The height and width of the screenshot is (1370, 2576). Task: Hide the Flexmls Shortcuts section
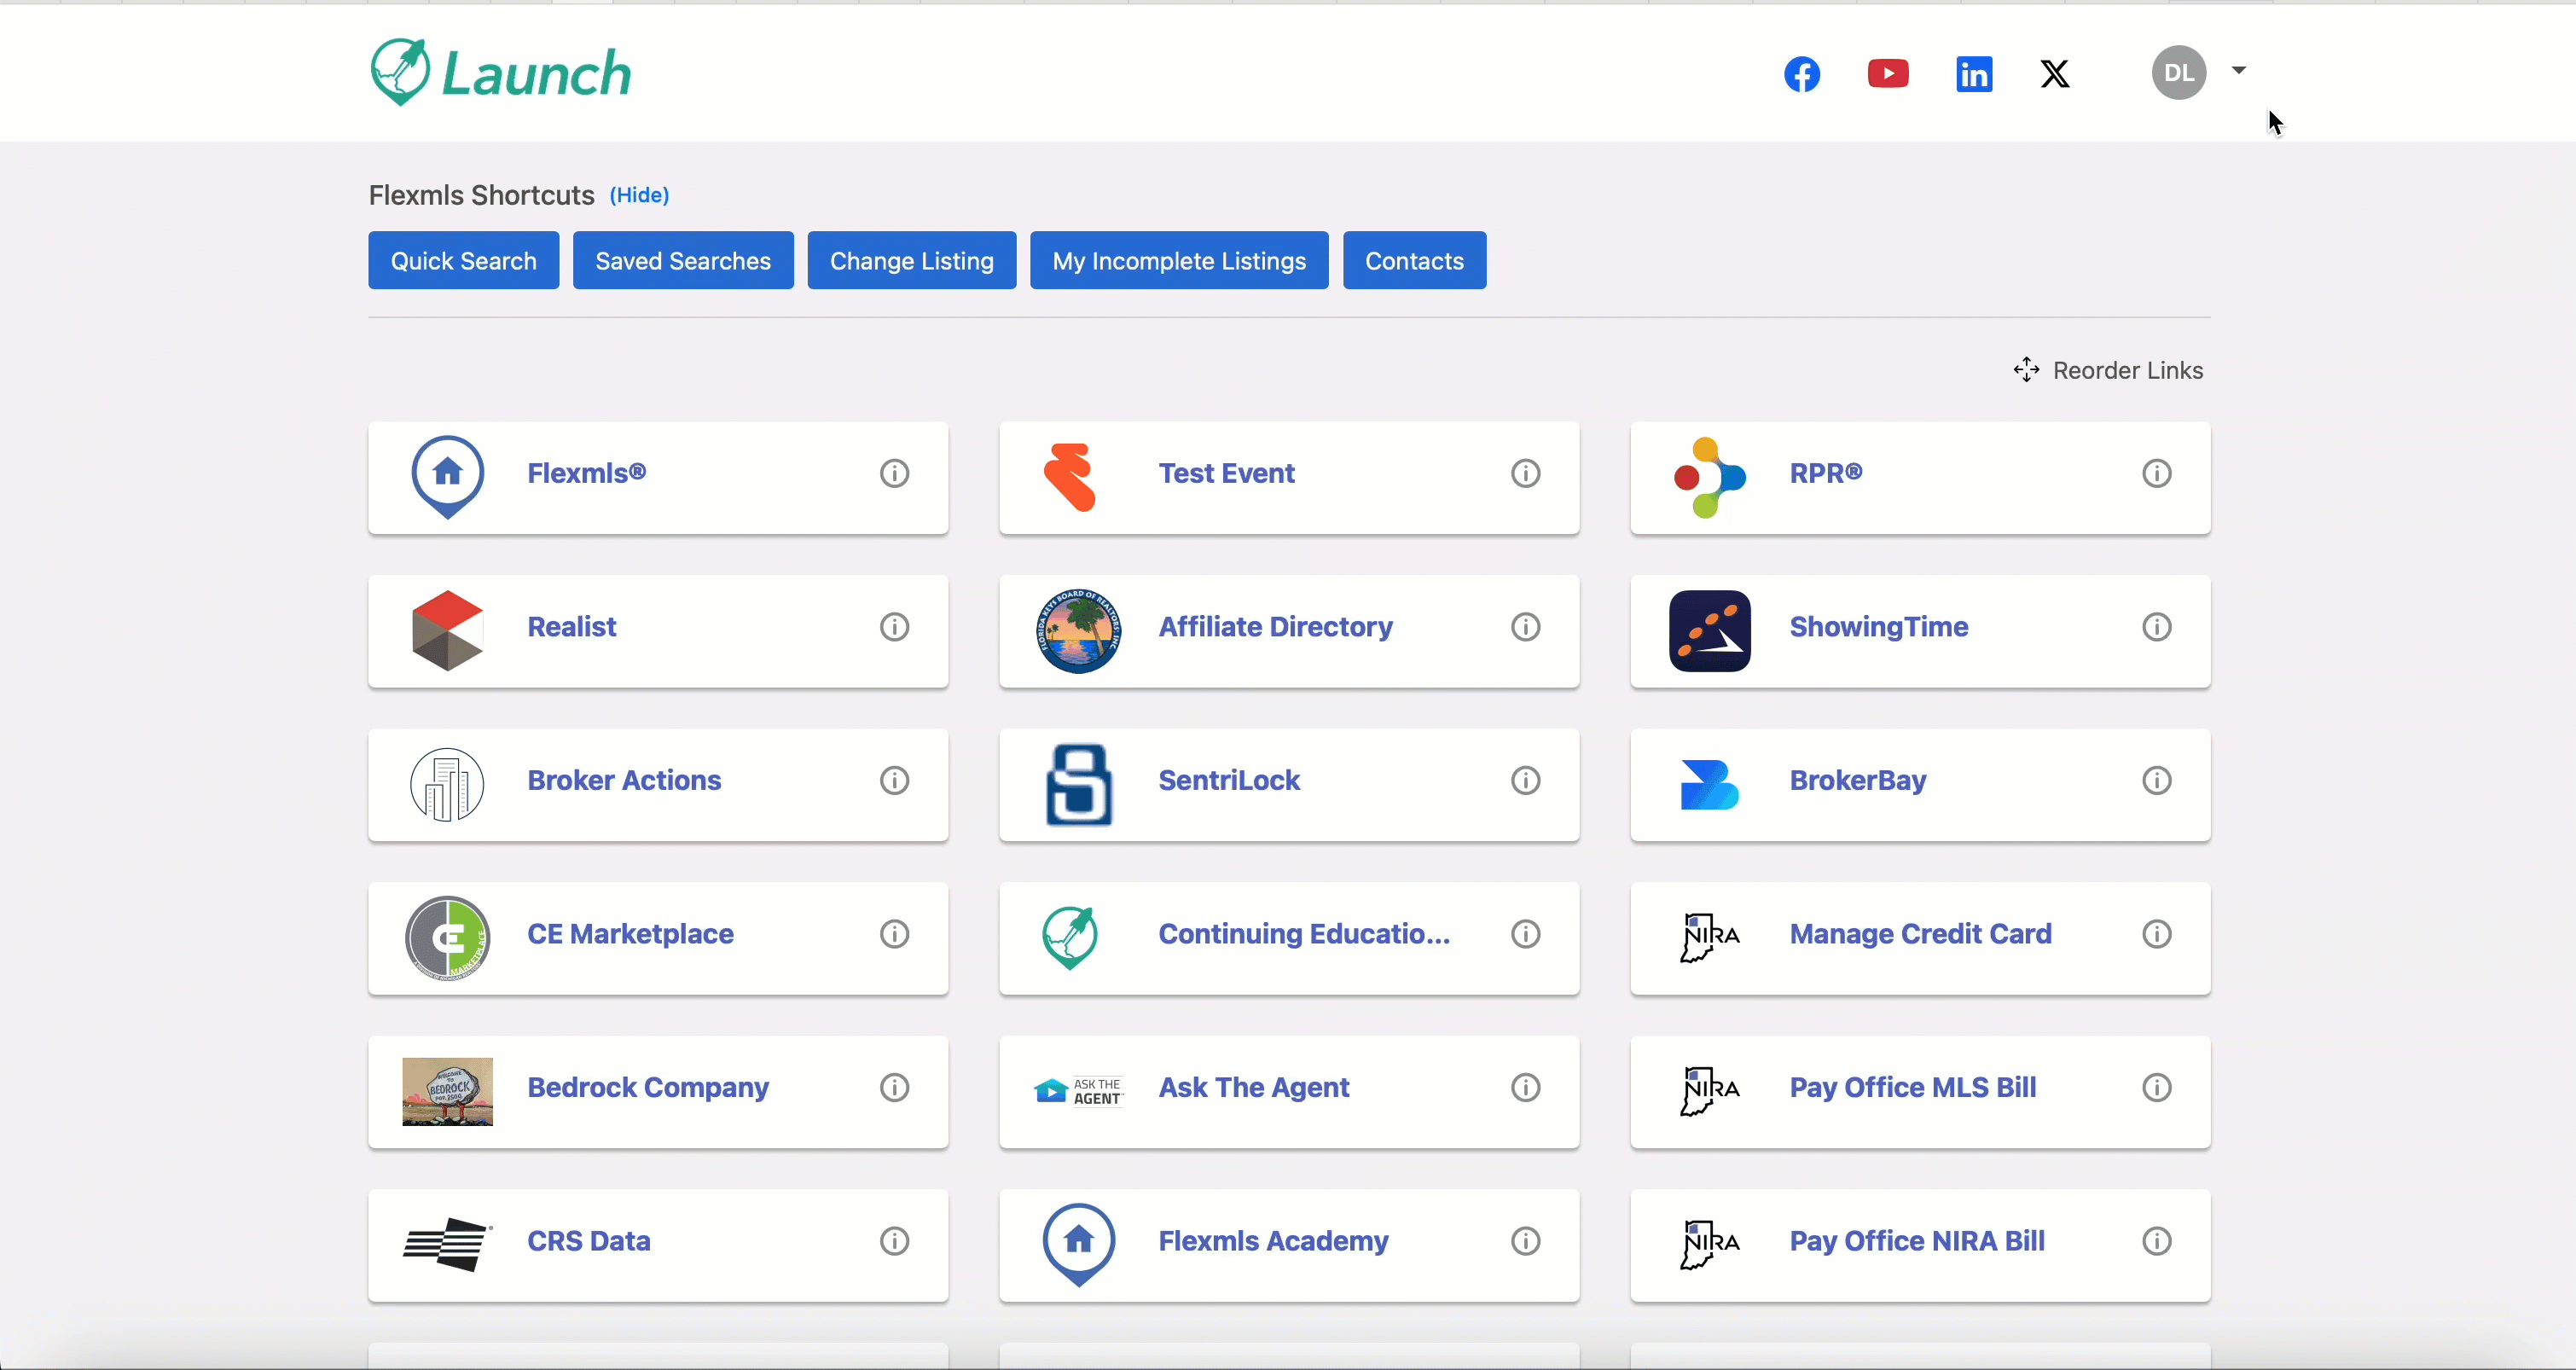point(639,195)
